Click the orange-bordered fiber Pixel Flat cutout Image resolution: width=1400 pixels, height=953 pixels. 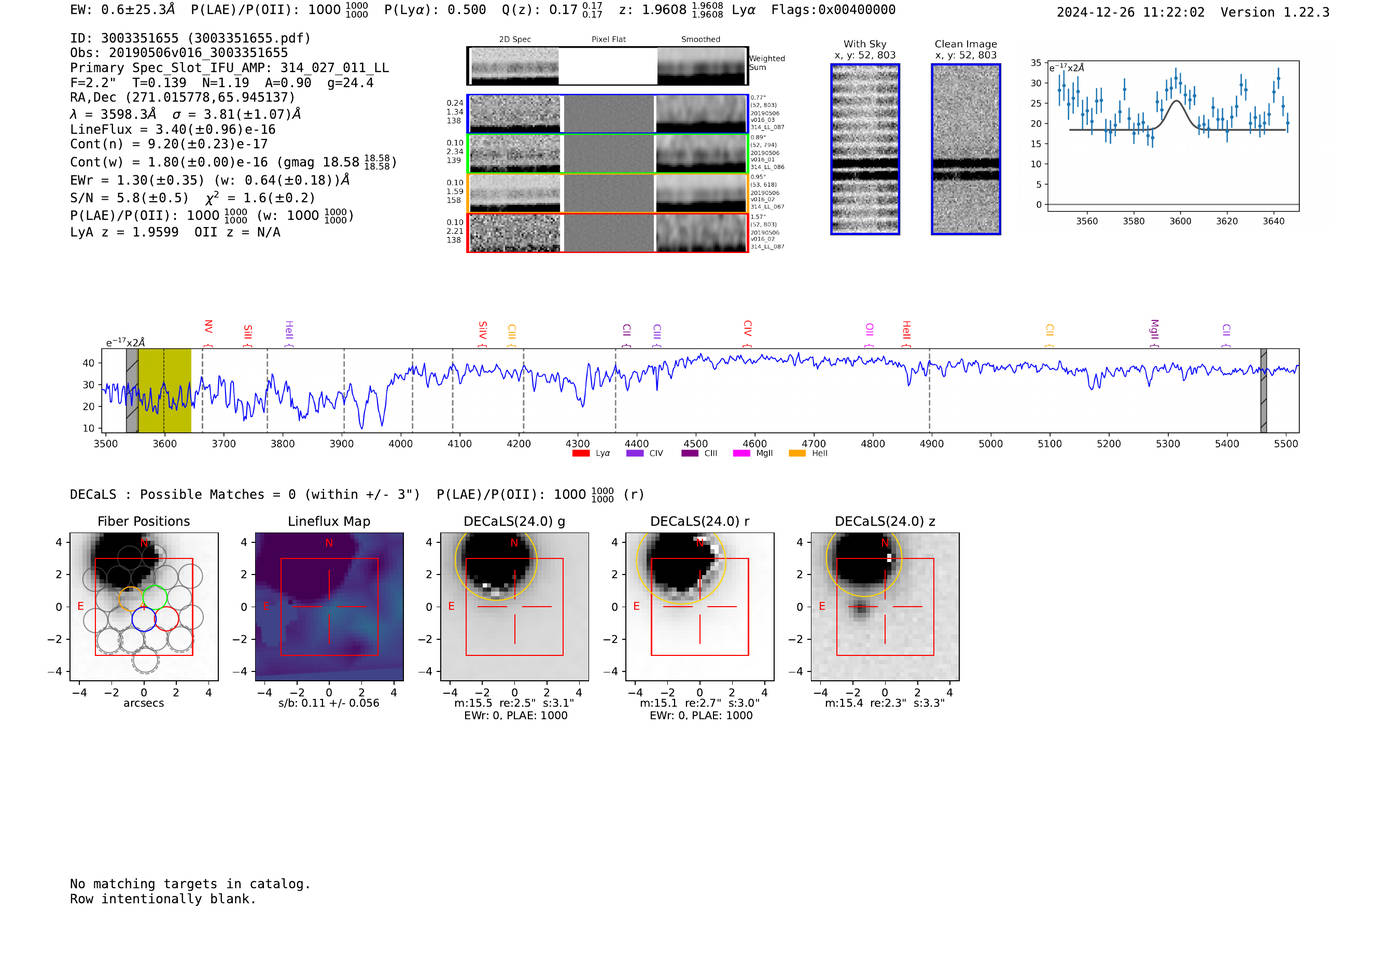[608, 193]
